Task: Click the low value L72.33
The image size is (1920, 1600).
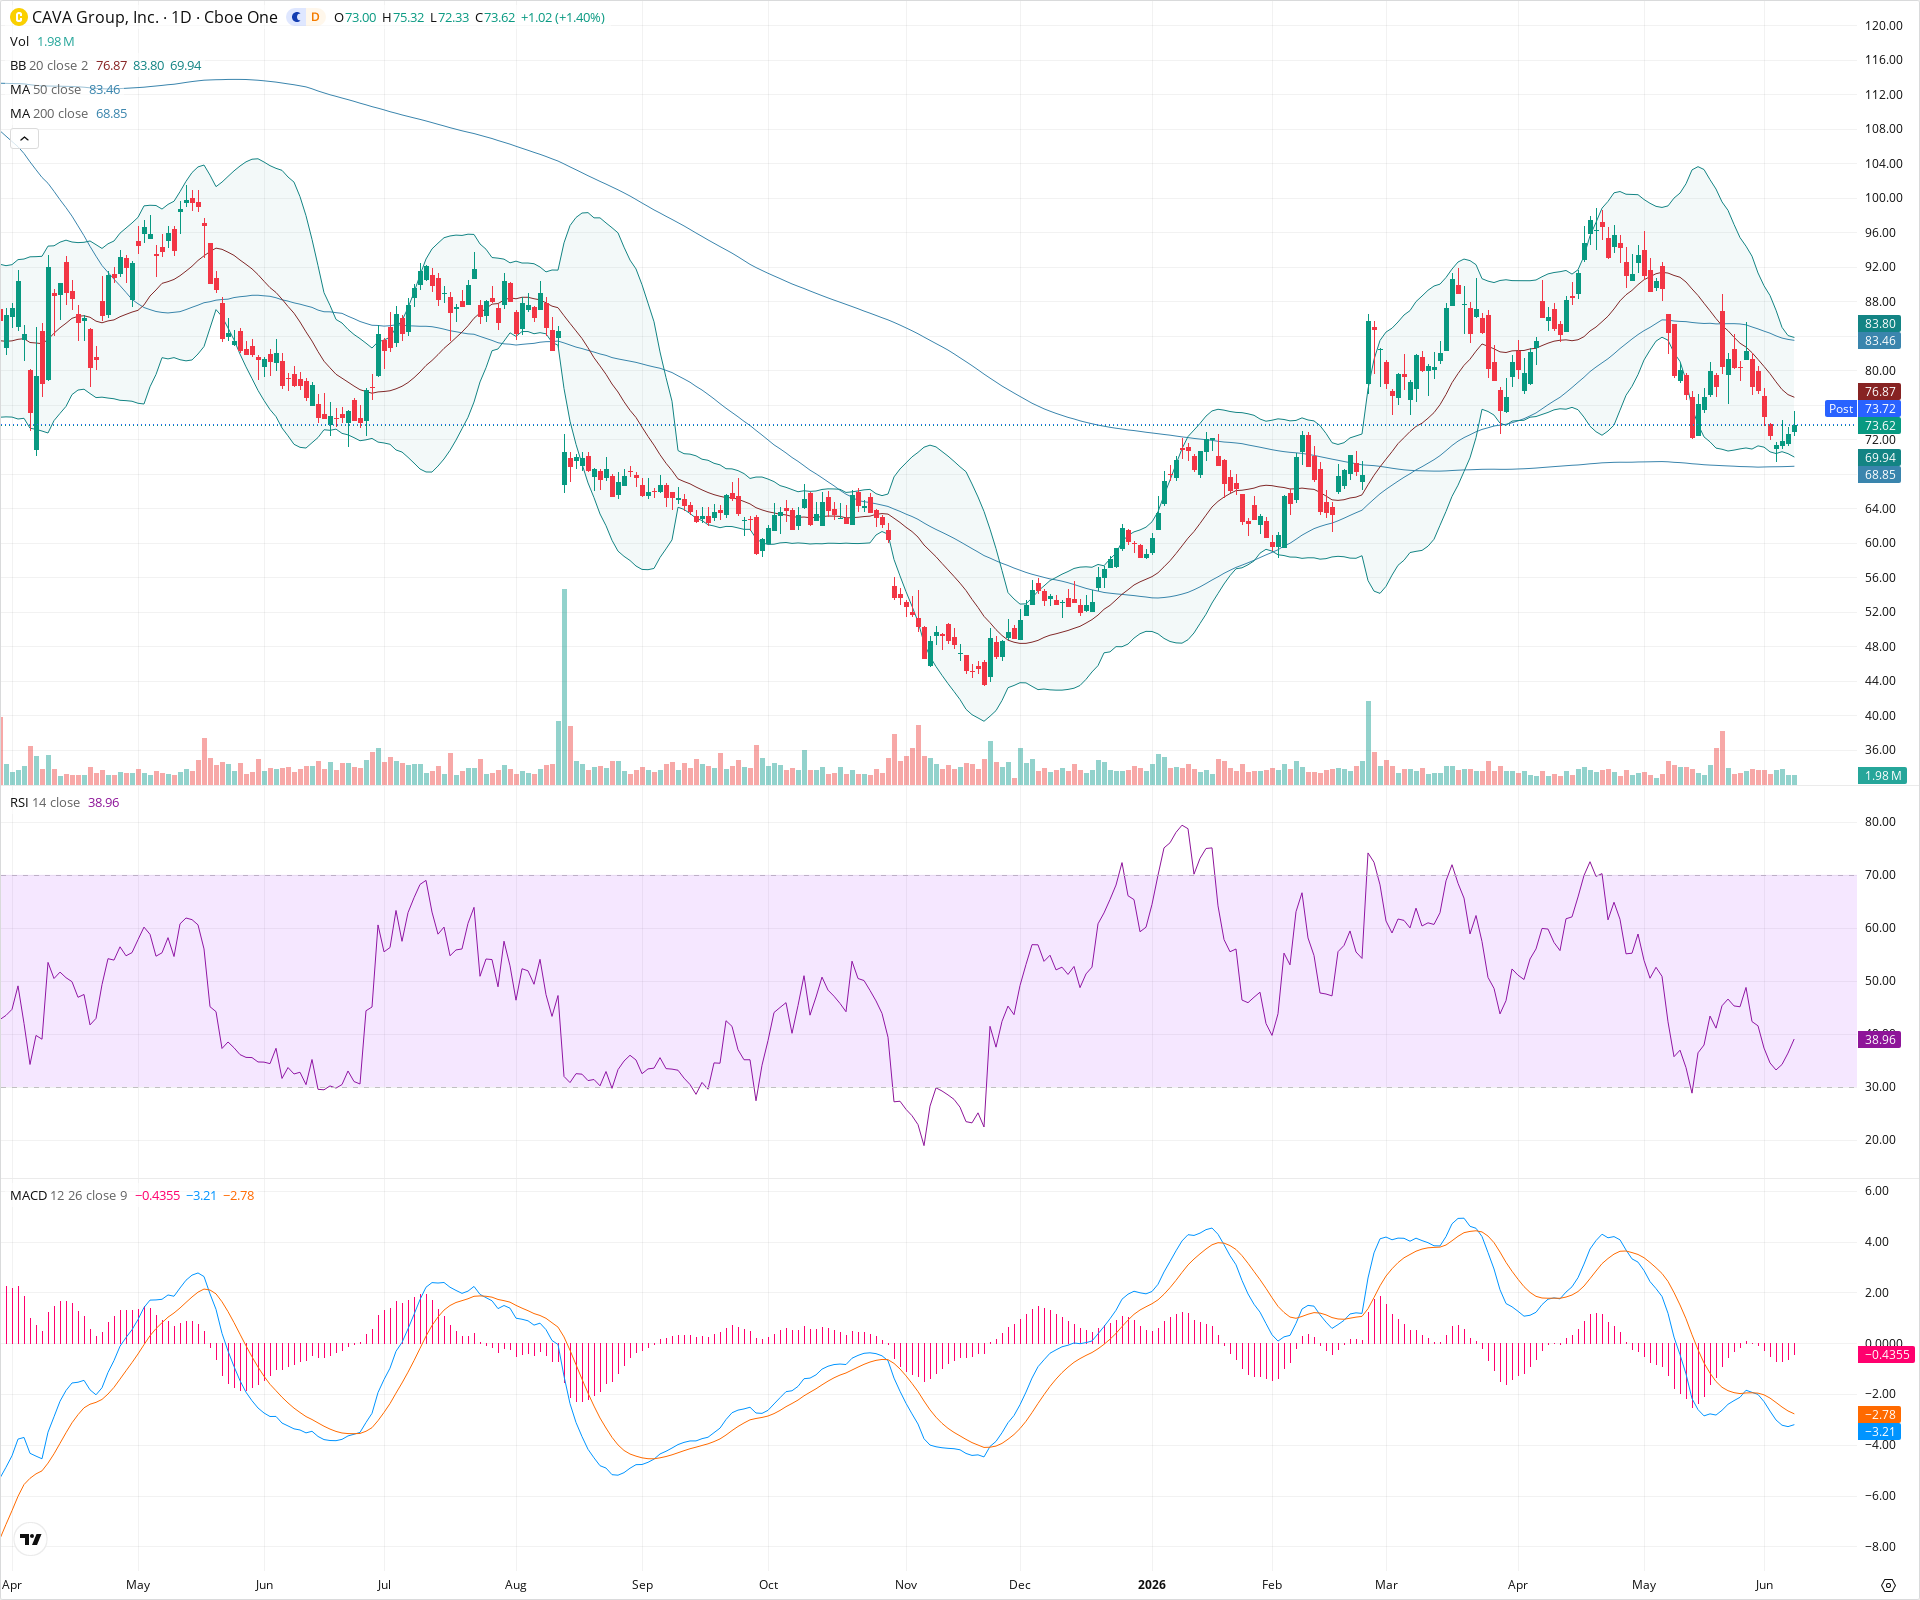Action: pyautogui.click(x=449, y=17)
